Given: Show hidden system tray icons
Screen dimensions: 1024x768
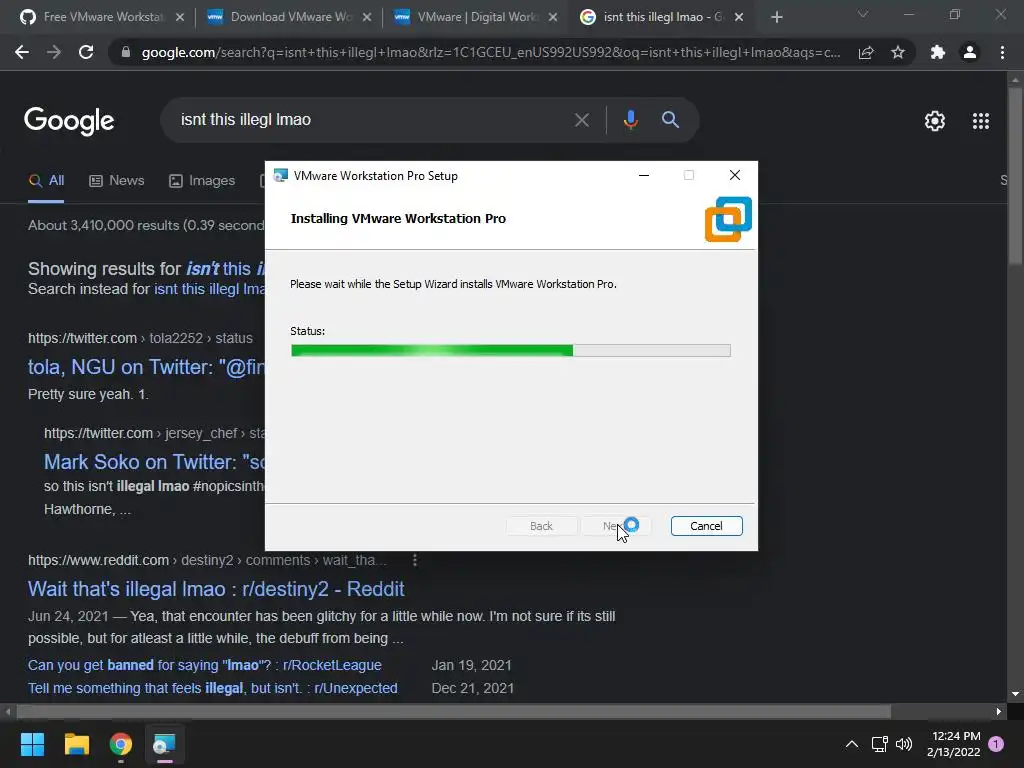Looking at the screenshot, I should point(852,744).
